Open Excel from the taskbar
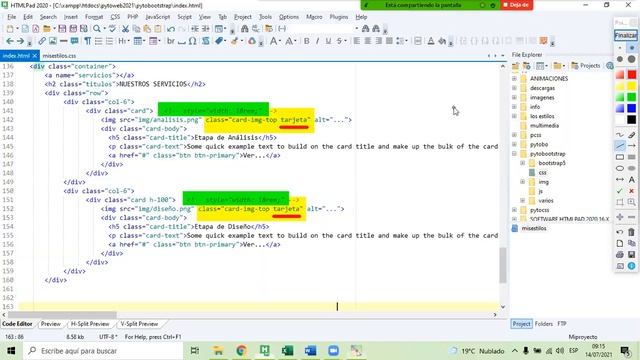 [x=287, y=351]
